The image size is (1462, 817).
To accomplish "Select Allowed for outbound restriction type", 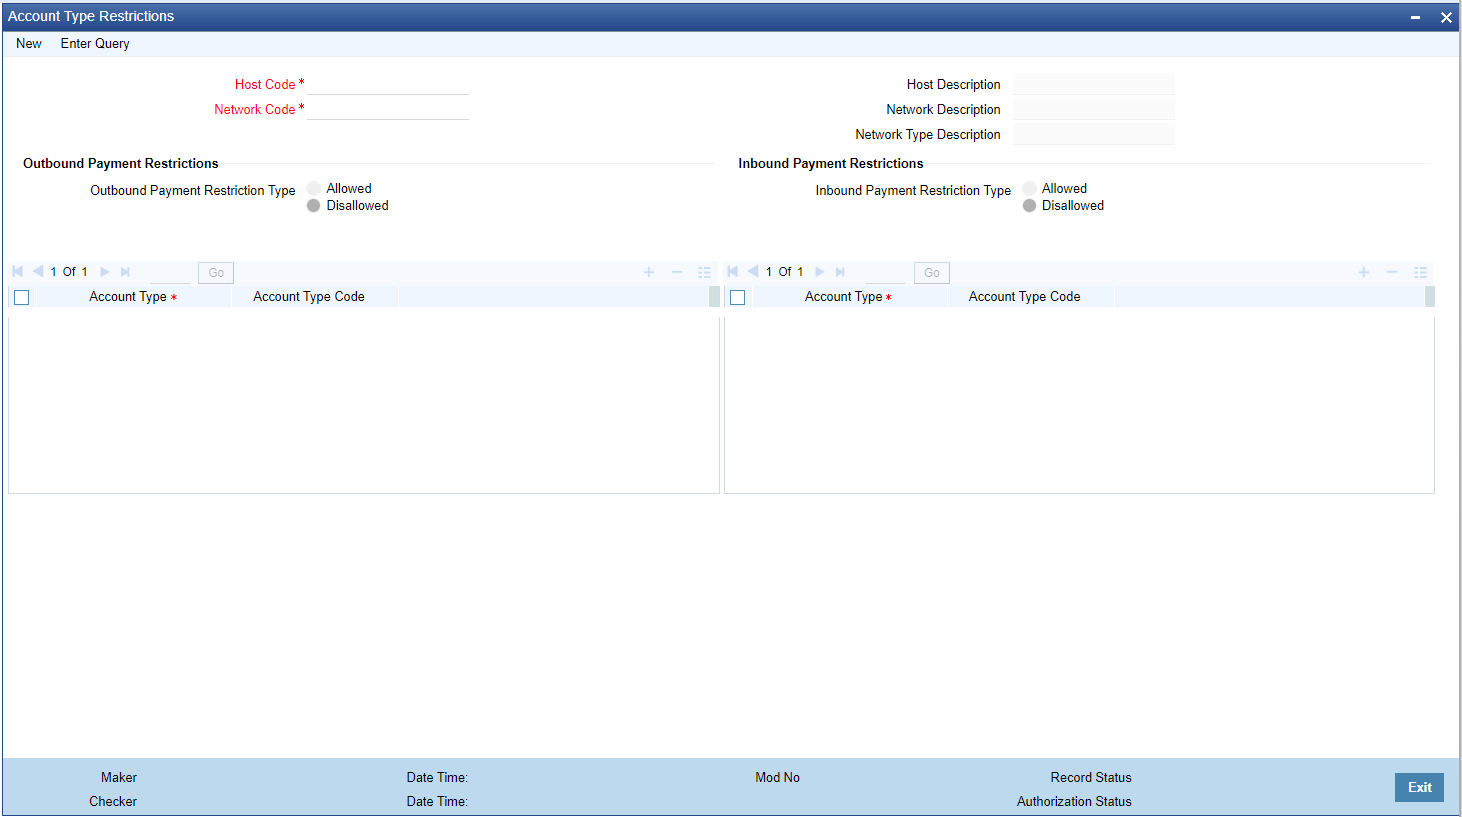I will click(x=314, y=188).
